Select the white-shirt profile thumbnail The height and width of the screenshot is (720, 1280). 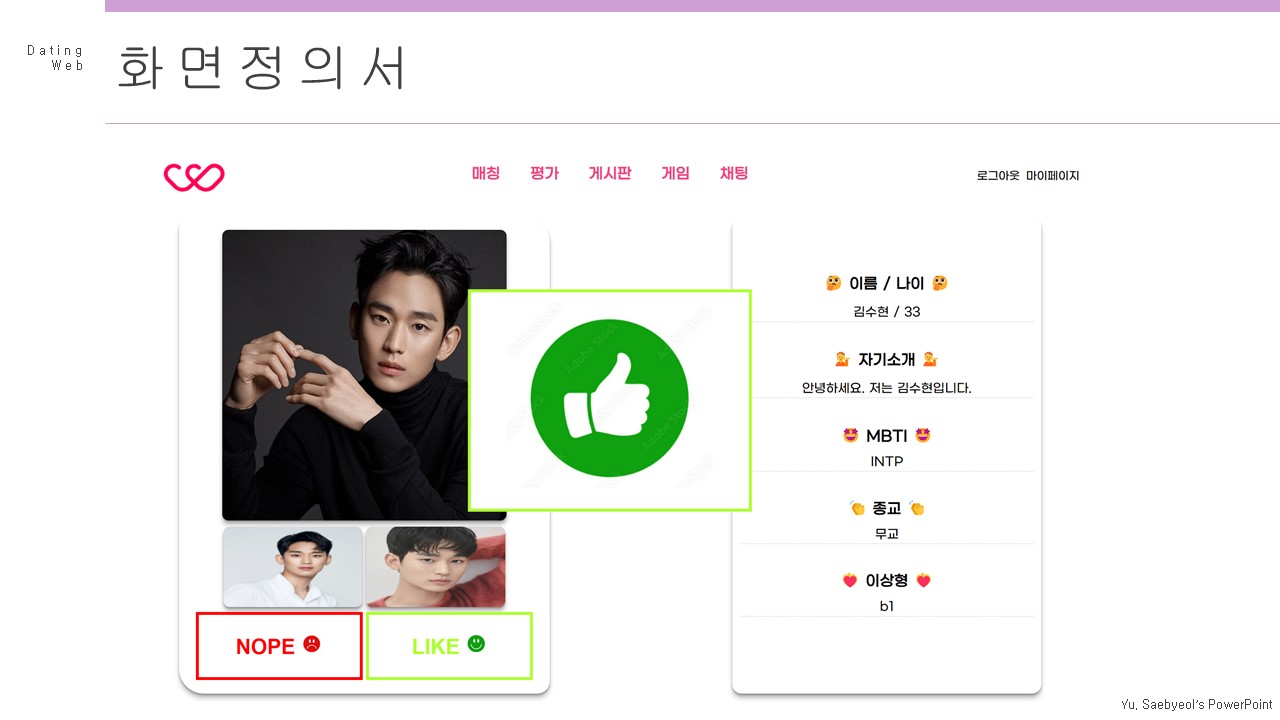click(292, 567)
